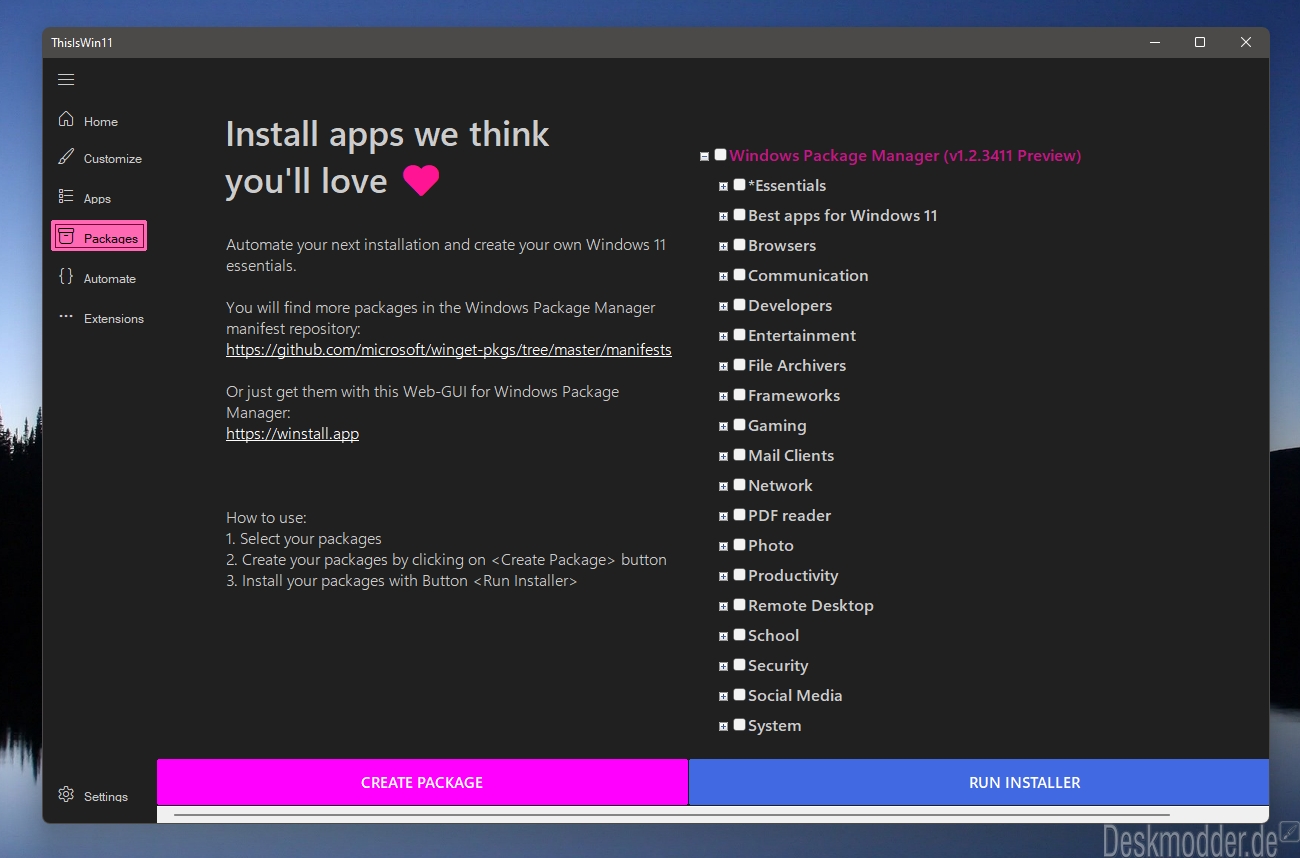This screenshot has height=858, width=1300.
Task: Tick the Remote Desktop checkbox
Action: tap(739, 605)
